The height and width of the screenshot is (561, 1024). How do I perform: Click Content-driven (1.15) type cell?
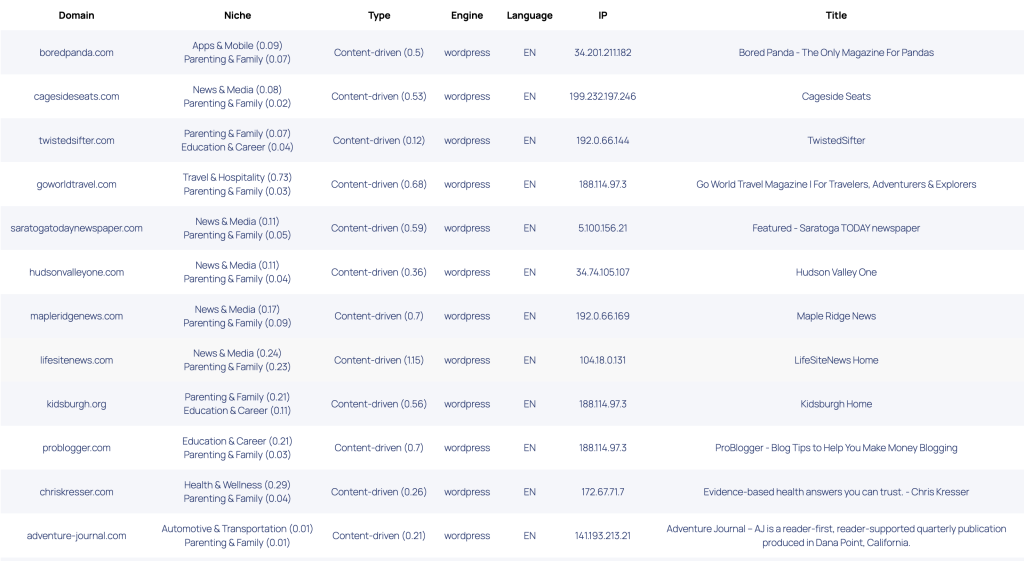(x=379, y=360)
